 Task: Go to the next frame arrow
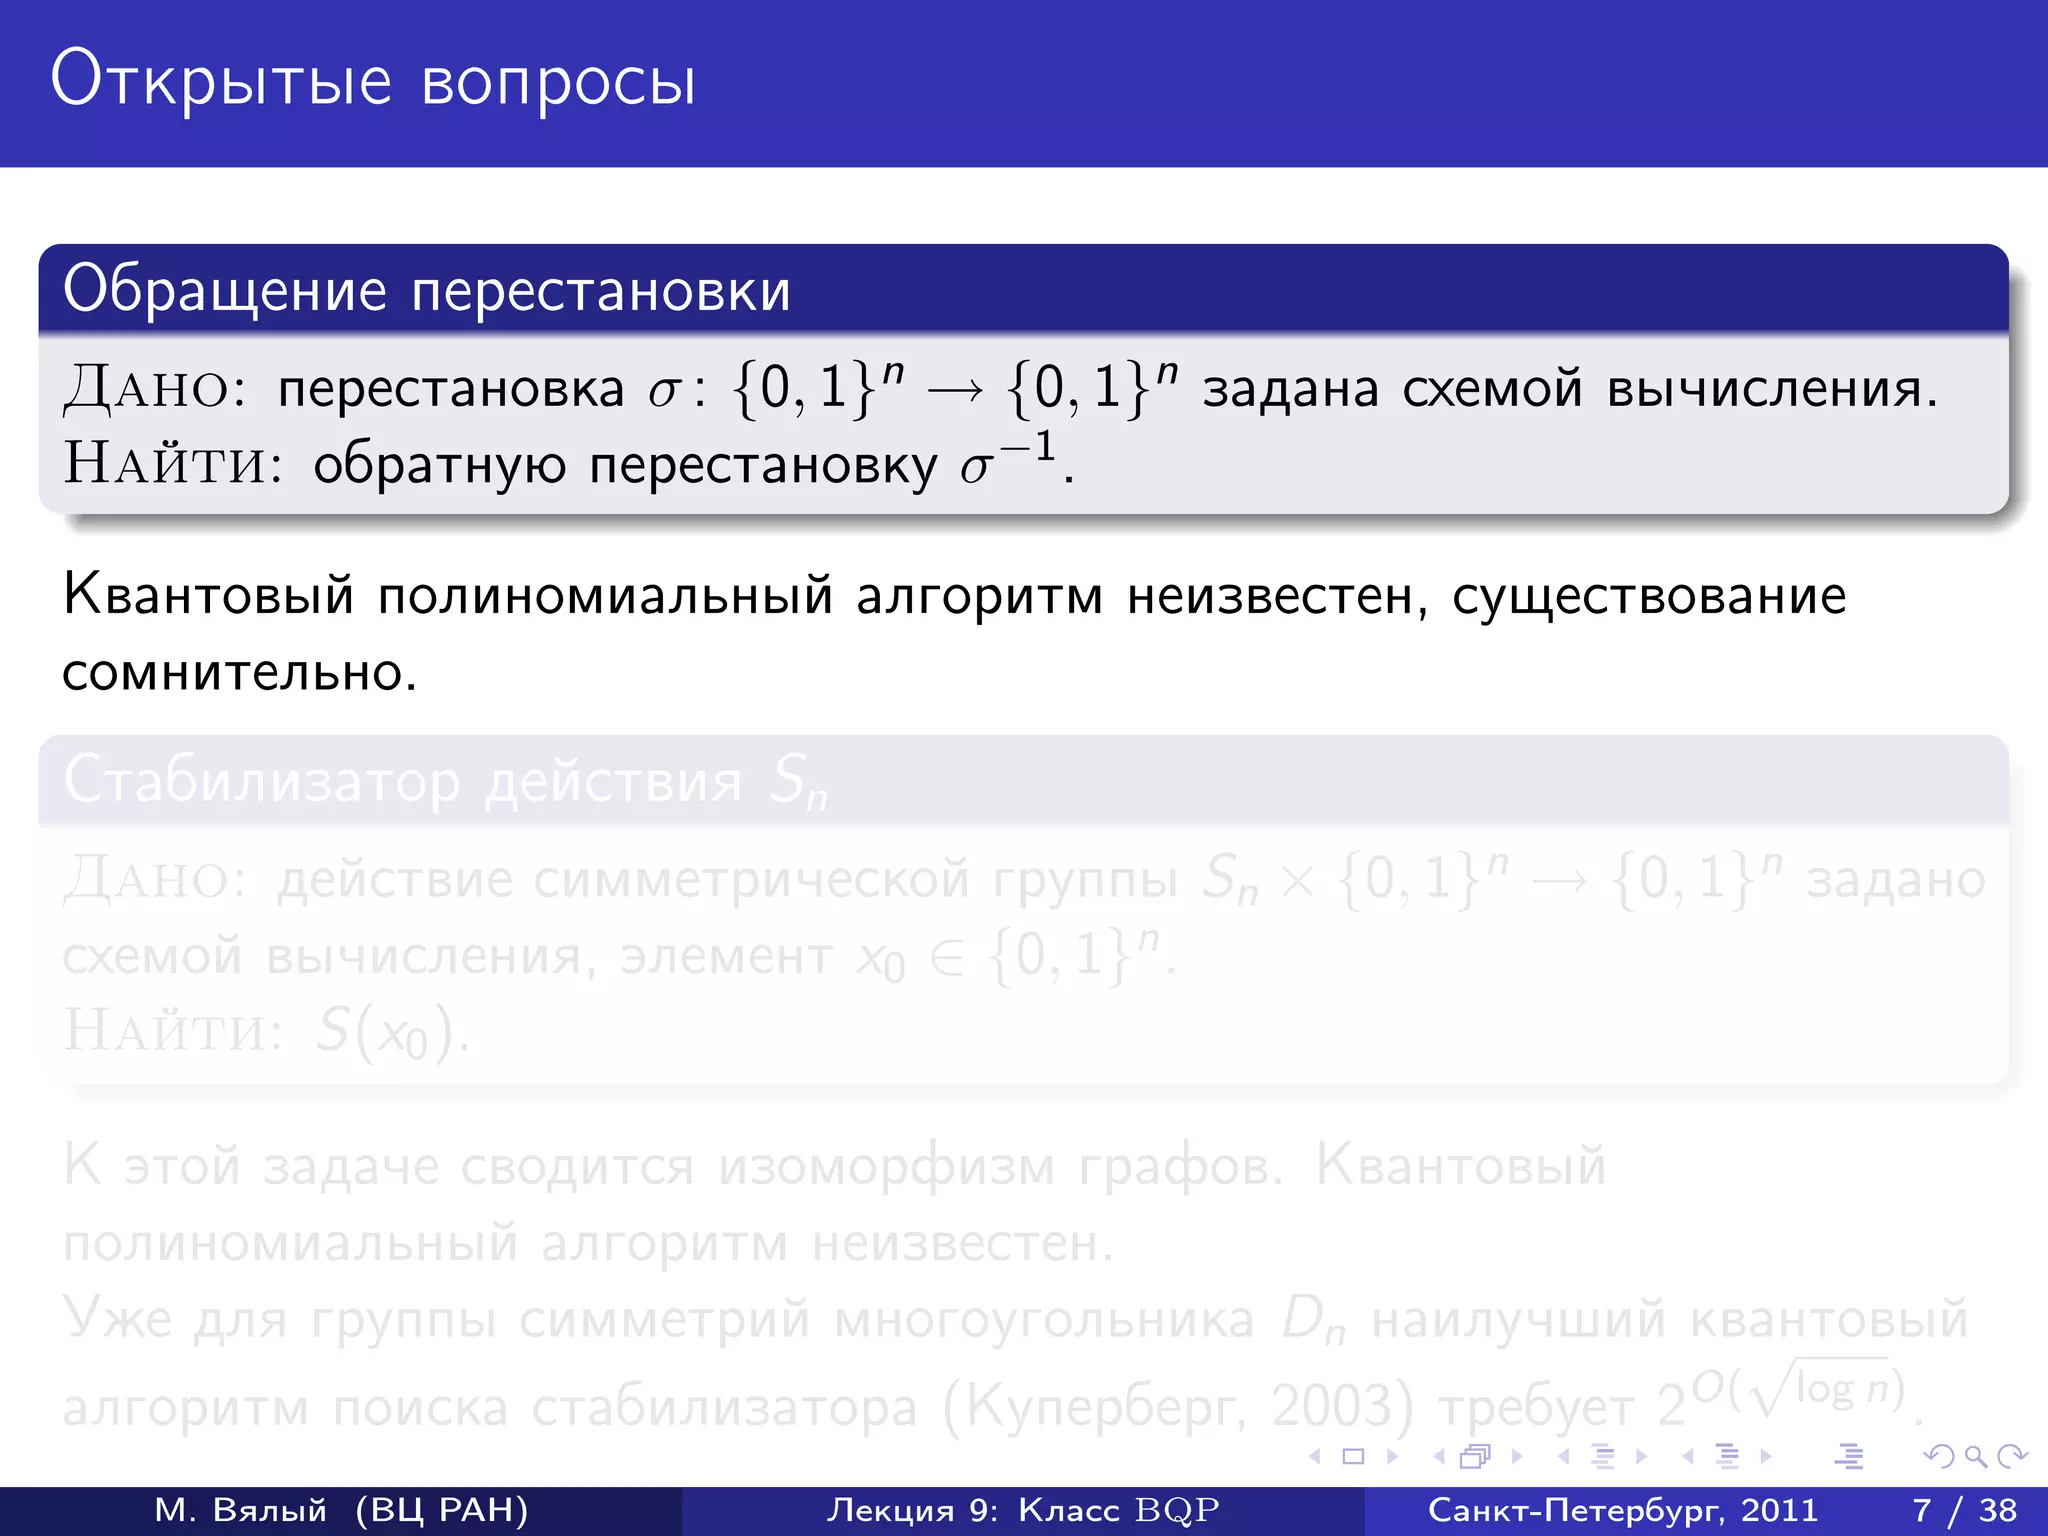click(1517, 1456)
